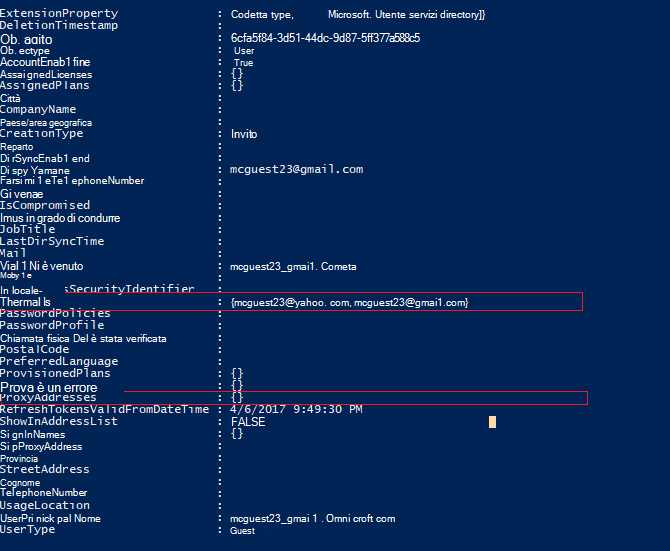Click the FALSE value for ShowInAddressList
670x551 pixels.
[248, 422]
